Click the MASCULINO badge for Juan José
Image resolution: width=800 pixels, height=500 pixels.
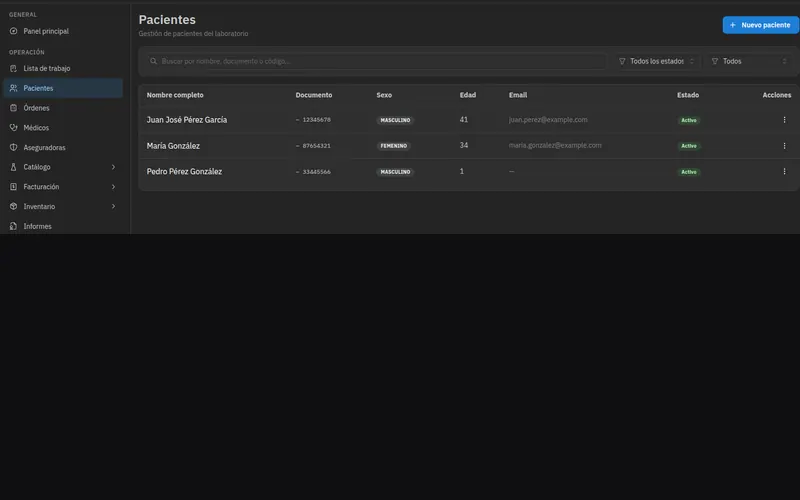point(395,120)
